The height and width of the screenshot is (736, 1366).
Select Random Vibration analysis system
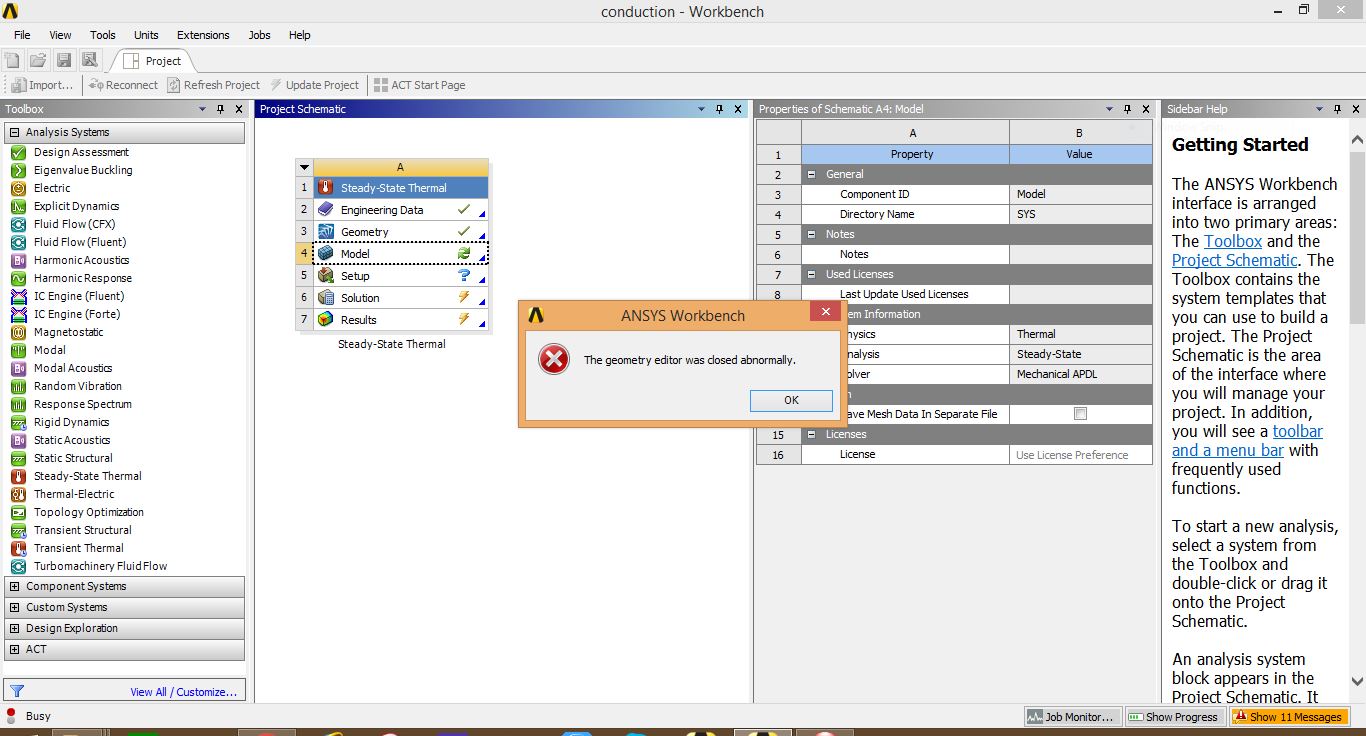click(x=78, y=386)
